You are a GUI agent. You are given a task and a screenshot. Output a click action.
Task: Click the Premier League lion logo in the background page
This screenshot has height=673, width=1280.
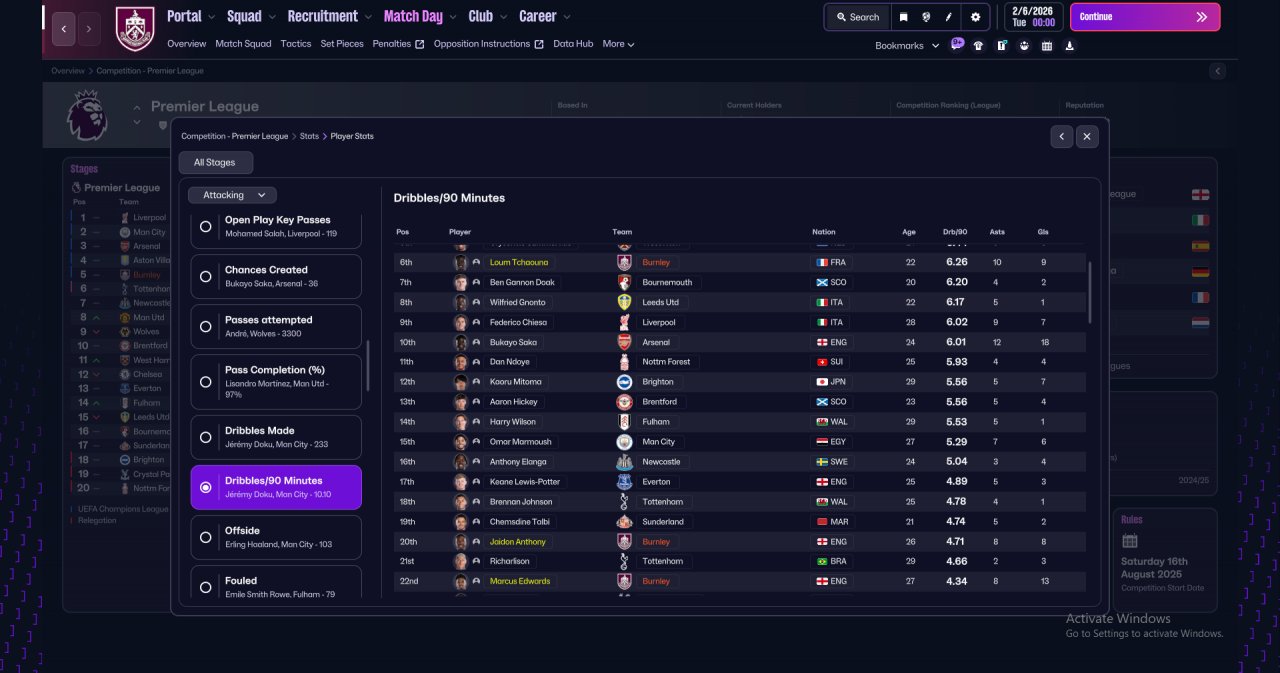click(x=87, y=115)
